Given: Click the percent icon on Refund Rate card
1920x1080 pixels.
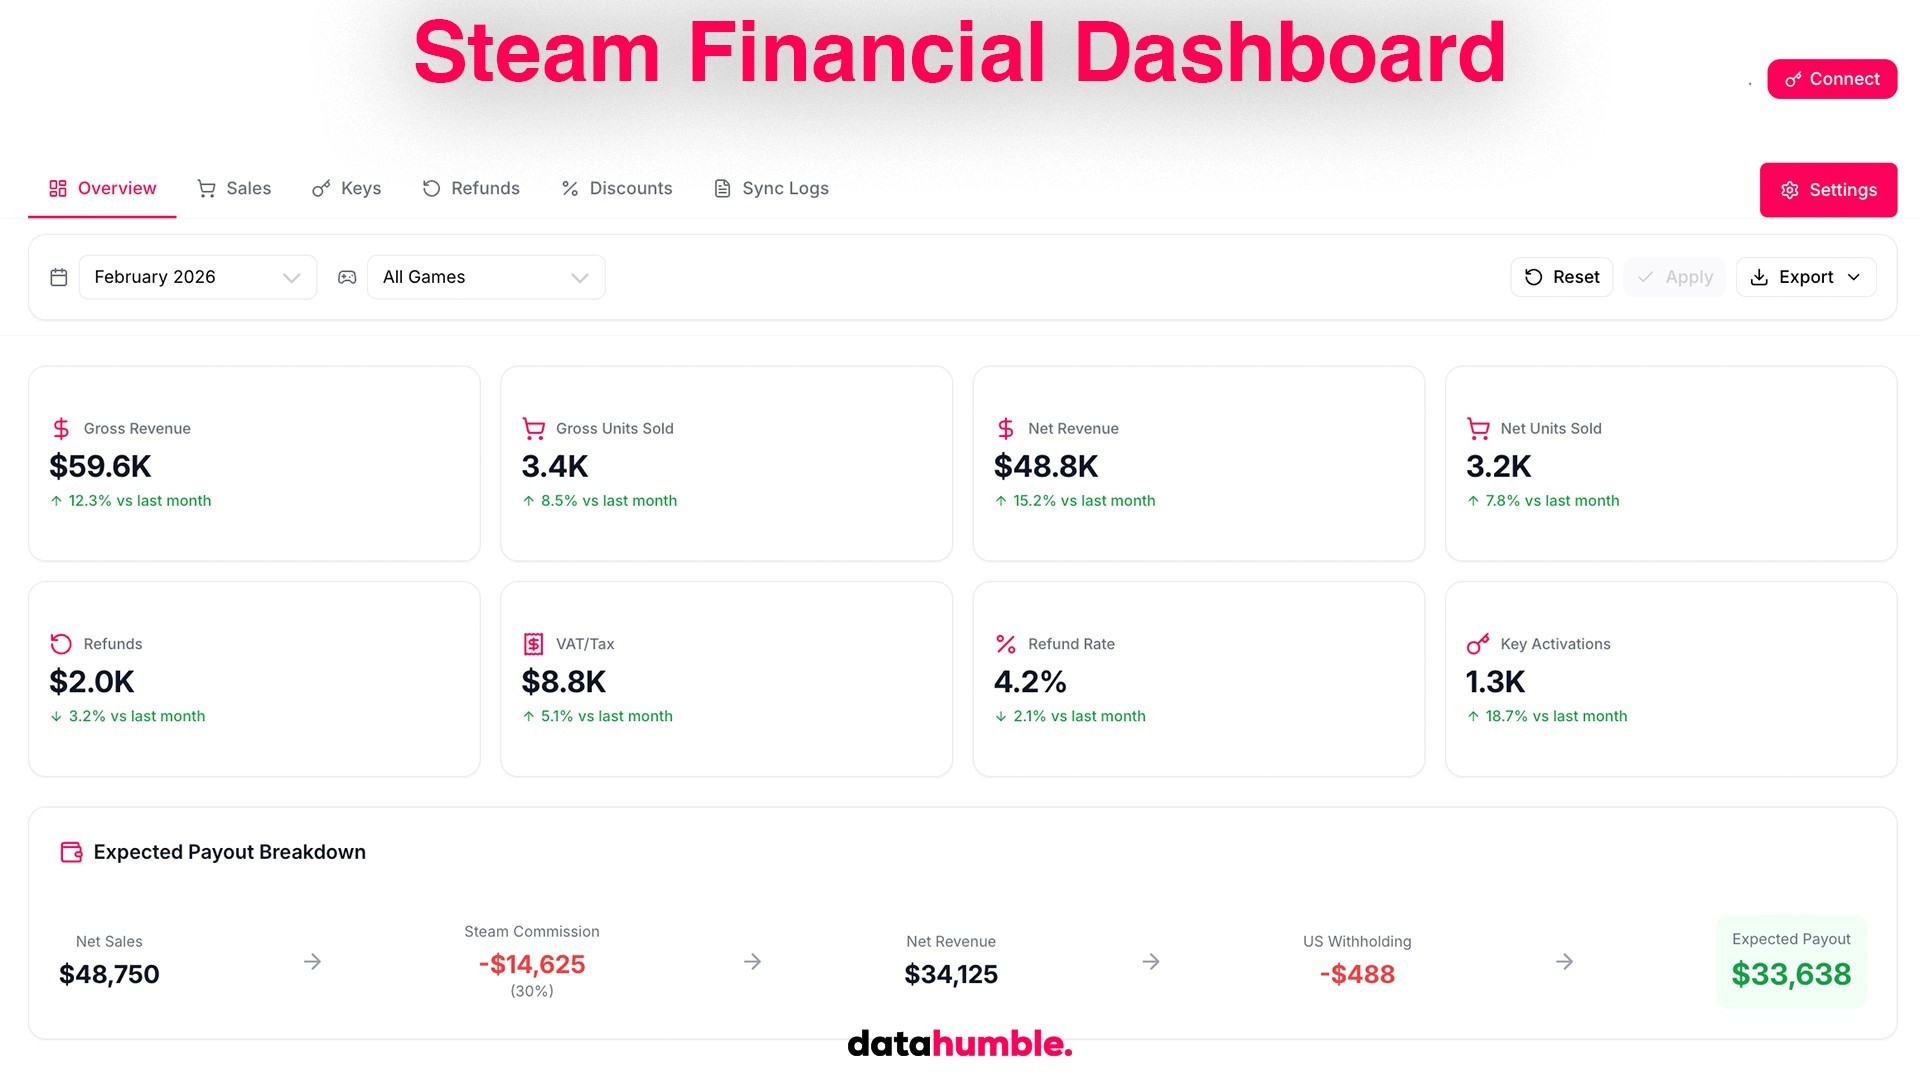Looking at the screenshot, I should [1005, 644].
